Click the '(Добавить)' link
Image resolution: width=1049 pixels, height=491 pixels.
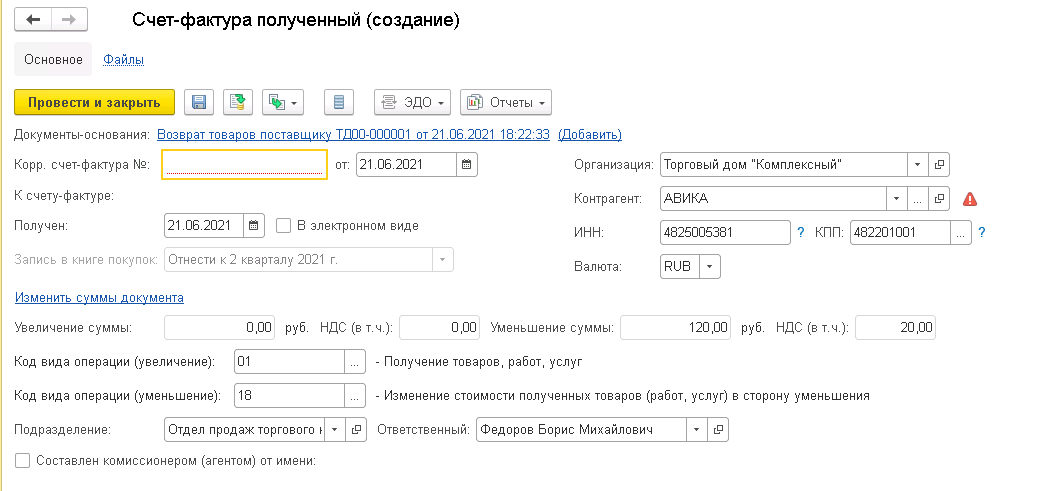(589, 134)
